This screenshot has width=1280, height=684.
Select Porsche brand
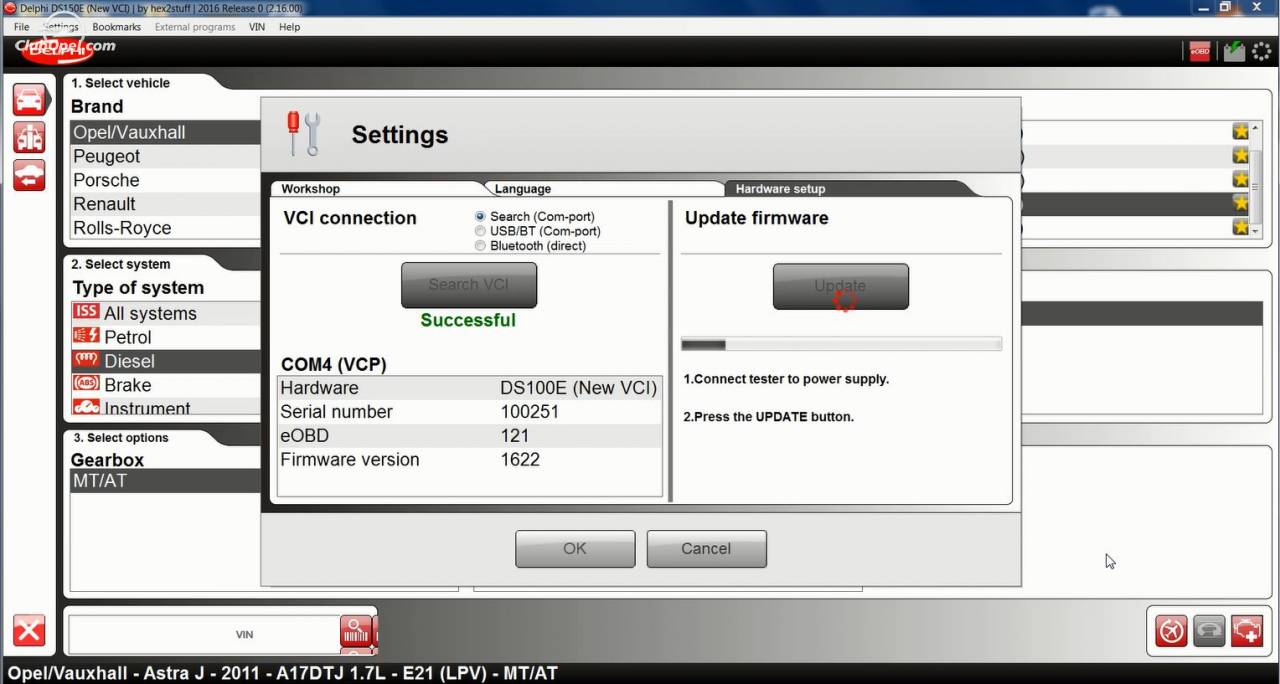point(165,180)
